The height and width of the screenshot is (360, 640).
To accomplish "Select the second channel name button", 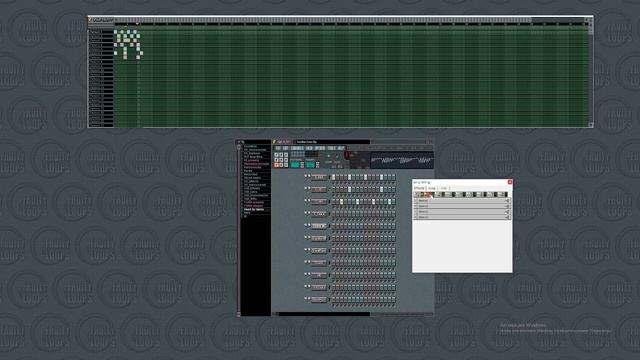I will click(x=319, y=189).
